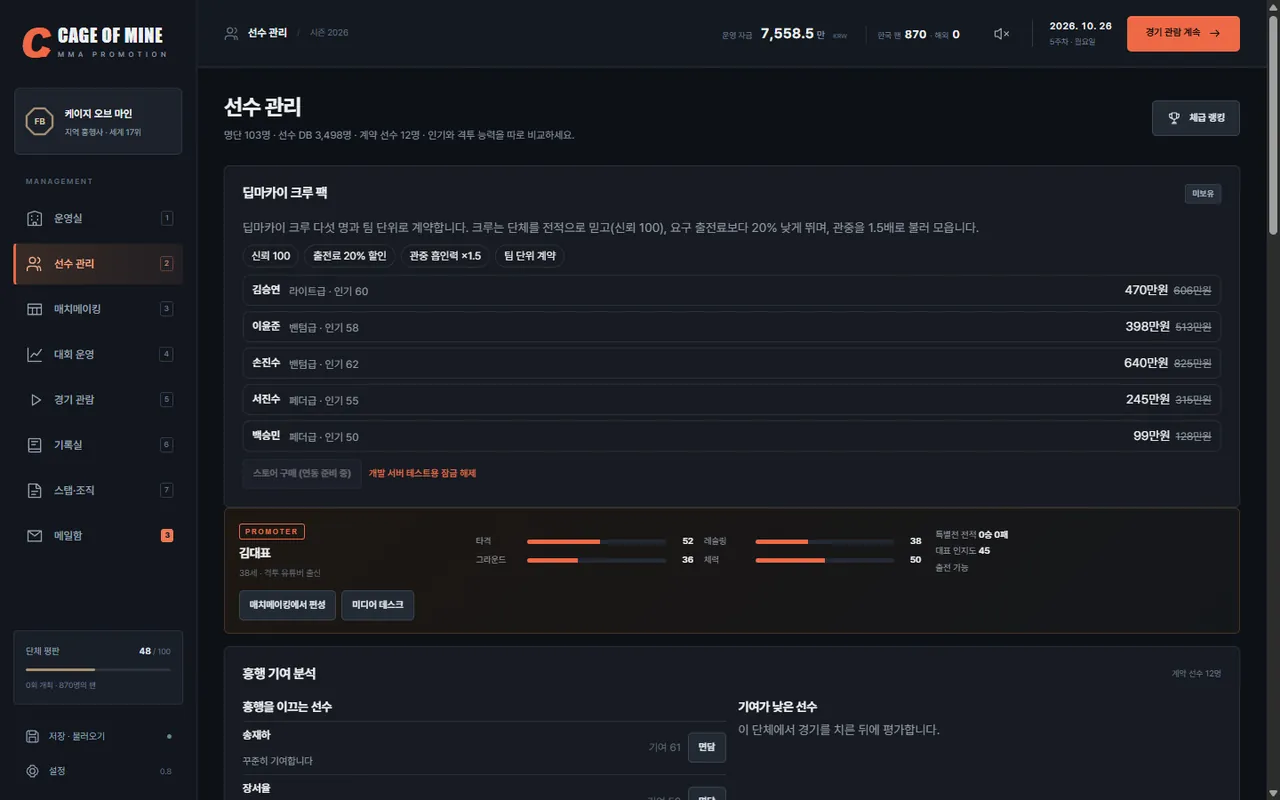
Task: Click the 출전료 20% 할인 tag
Action: (x=349, y=256)
